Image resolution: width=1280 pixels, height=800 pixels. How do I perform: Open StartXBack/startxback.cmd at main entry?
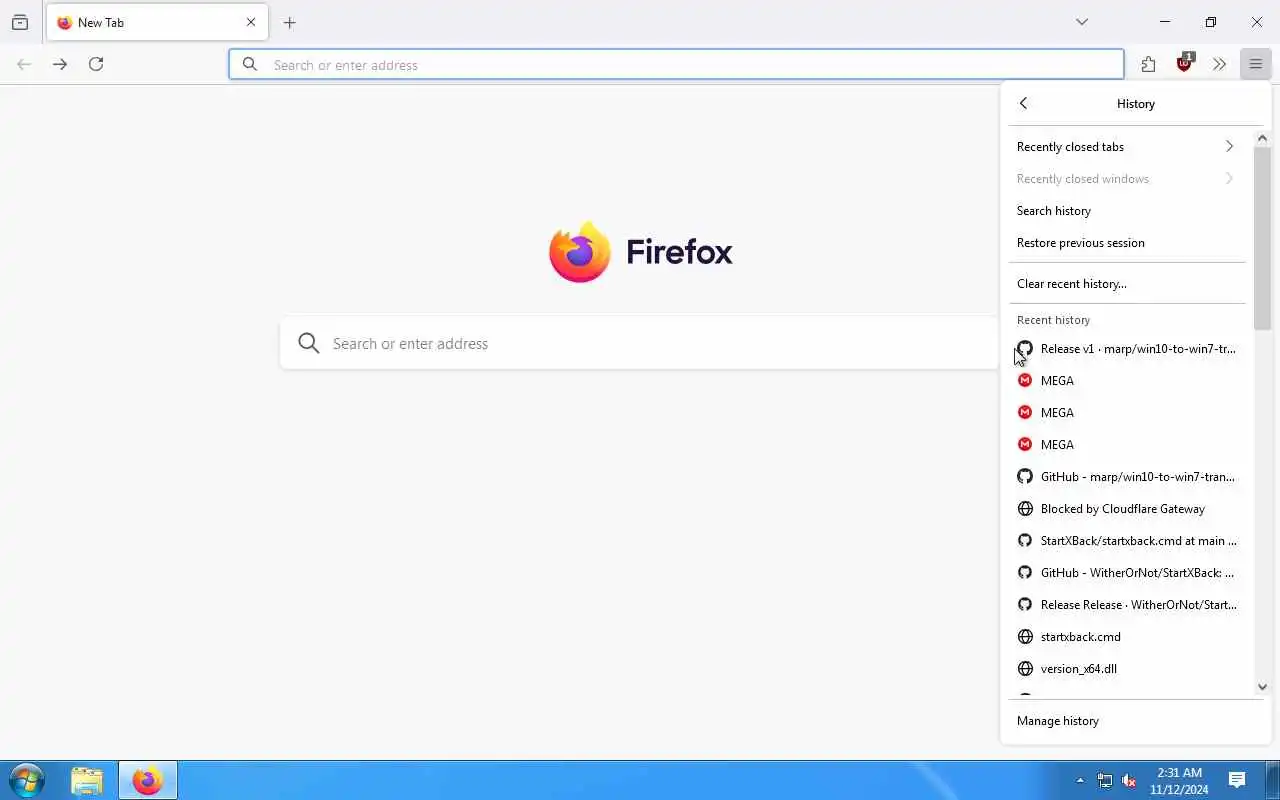1126,541
